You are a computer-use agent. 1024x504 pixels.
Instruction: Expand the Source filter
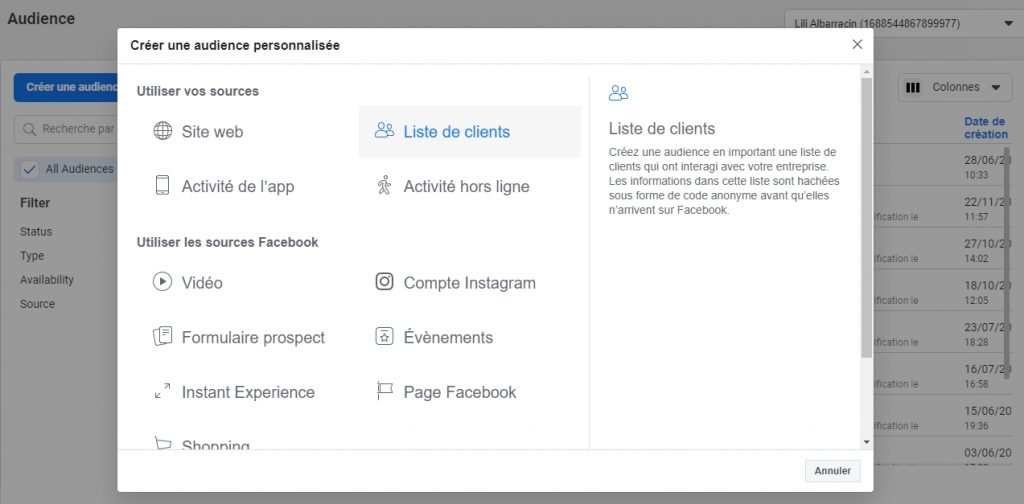click(37, 304)
